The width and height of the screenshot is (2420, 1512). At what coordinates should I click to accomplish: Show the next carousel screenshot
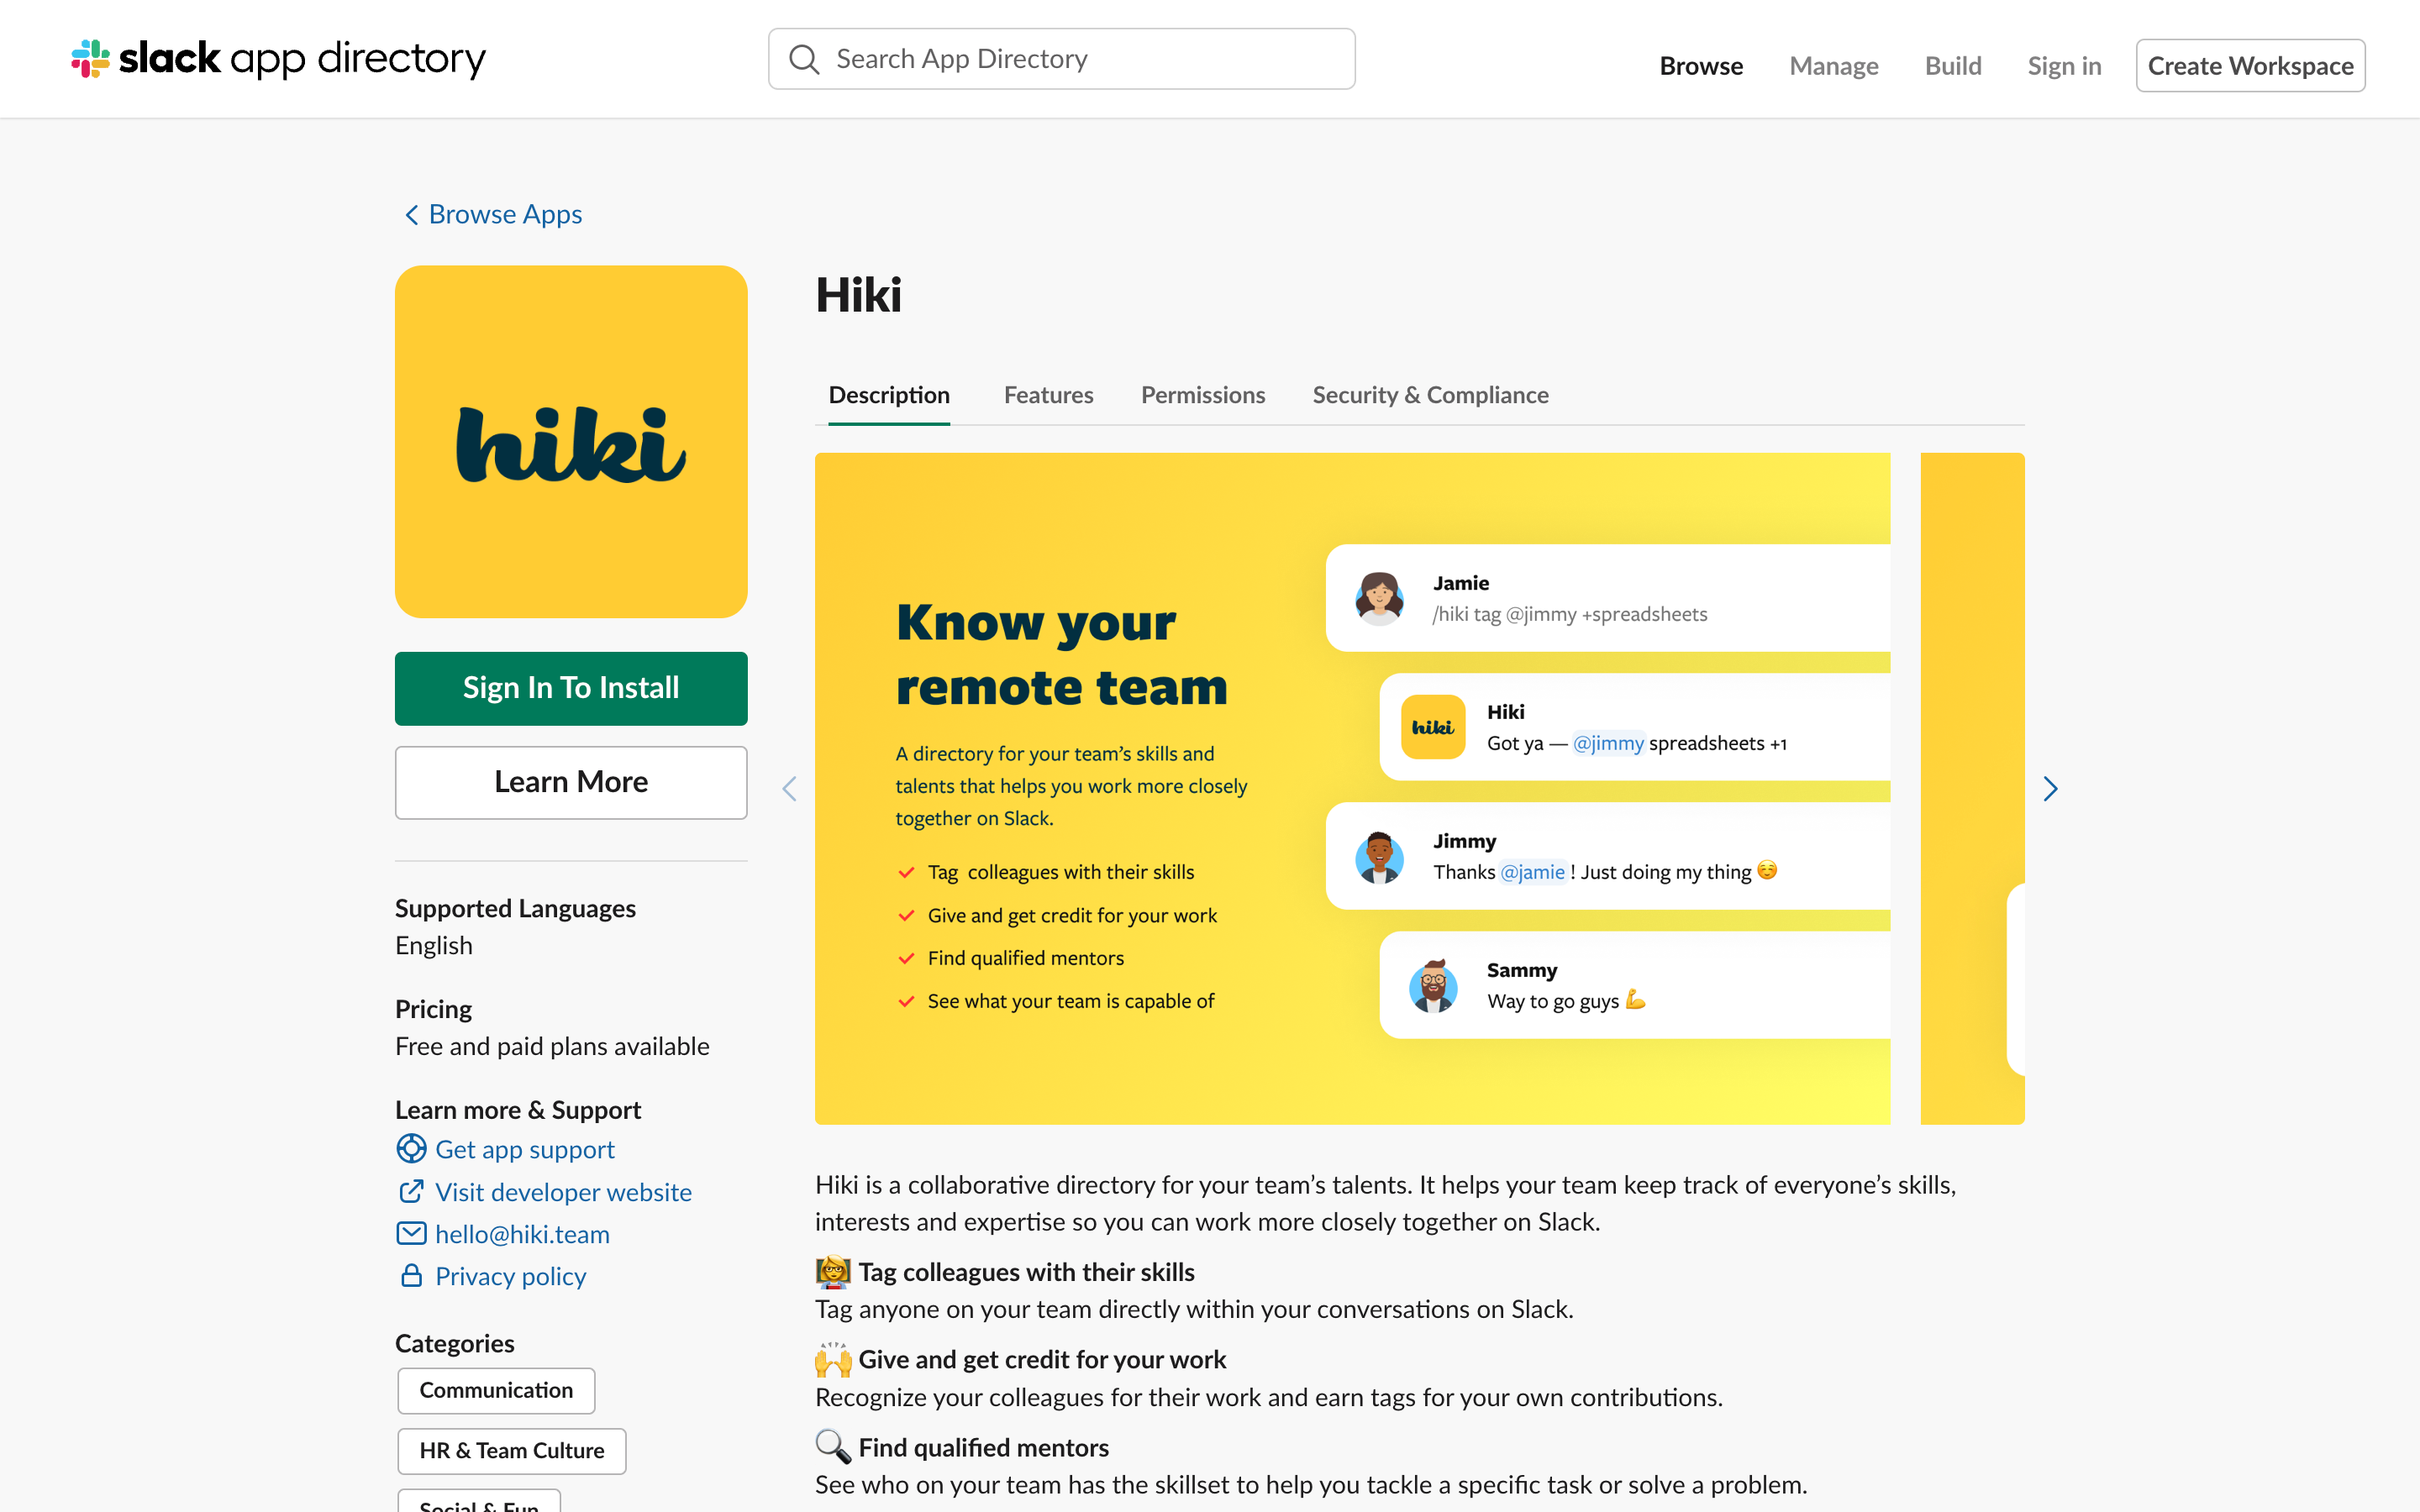[2050, 789]
